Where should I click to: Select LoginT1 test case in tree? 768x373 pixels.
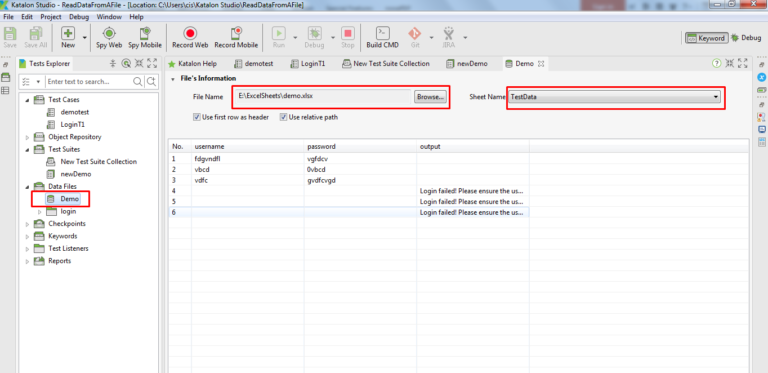[72, 125]
